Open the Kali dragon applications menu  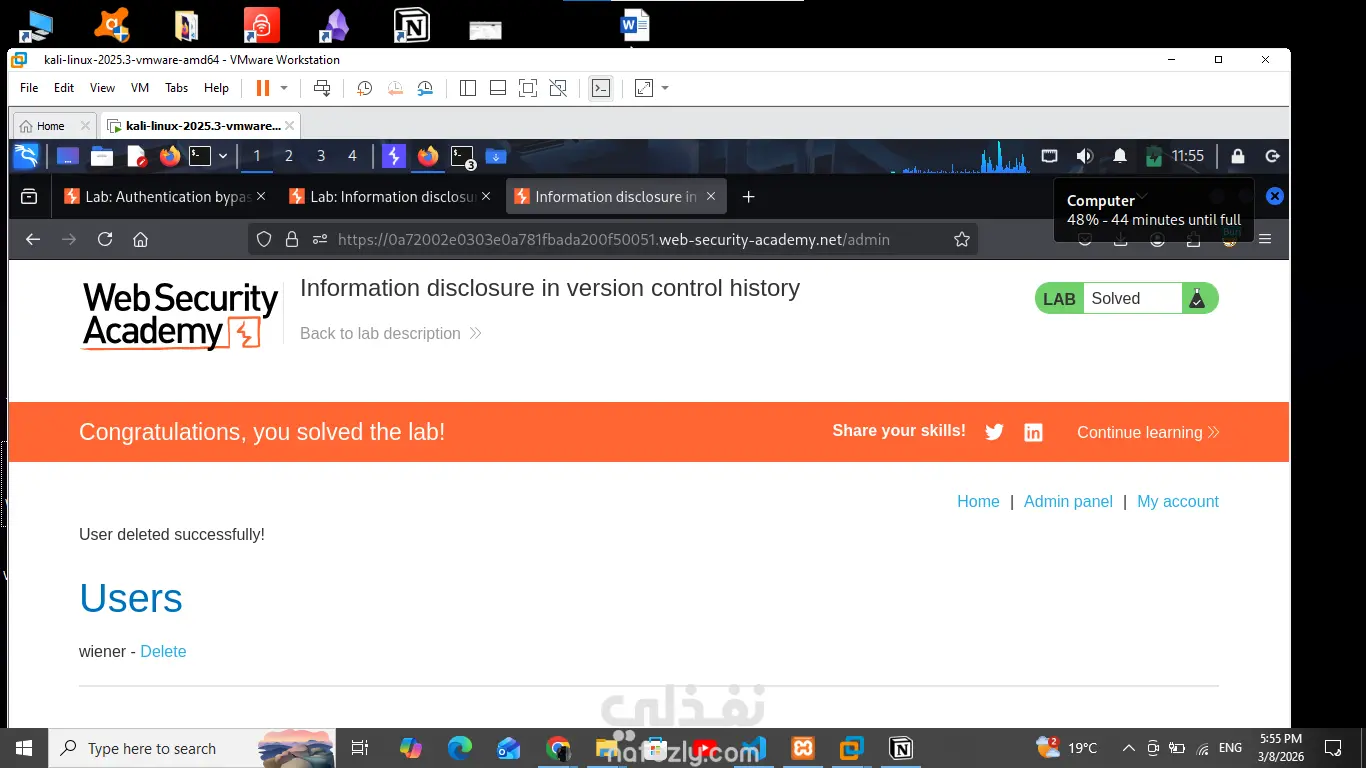tap(26, 156)
